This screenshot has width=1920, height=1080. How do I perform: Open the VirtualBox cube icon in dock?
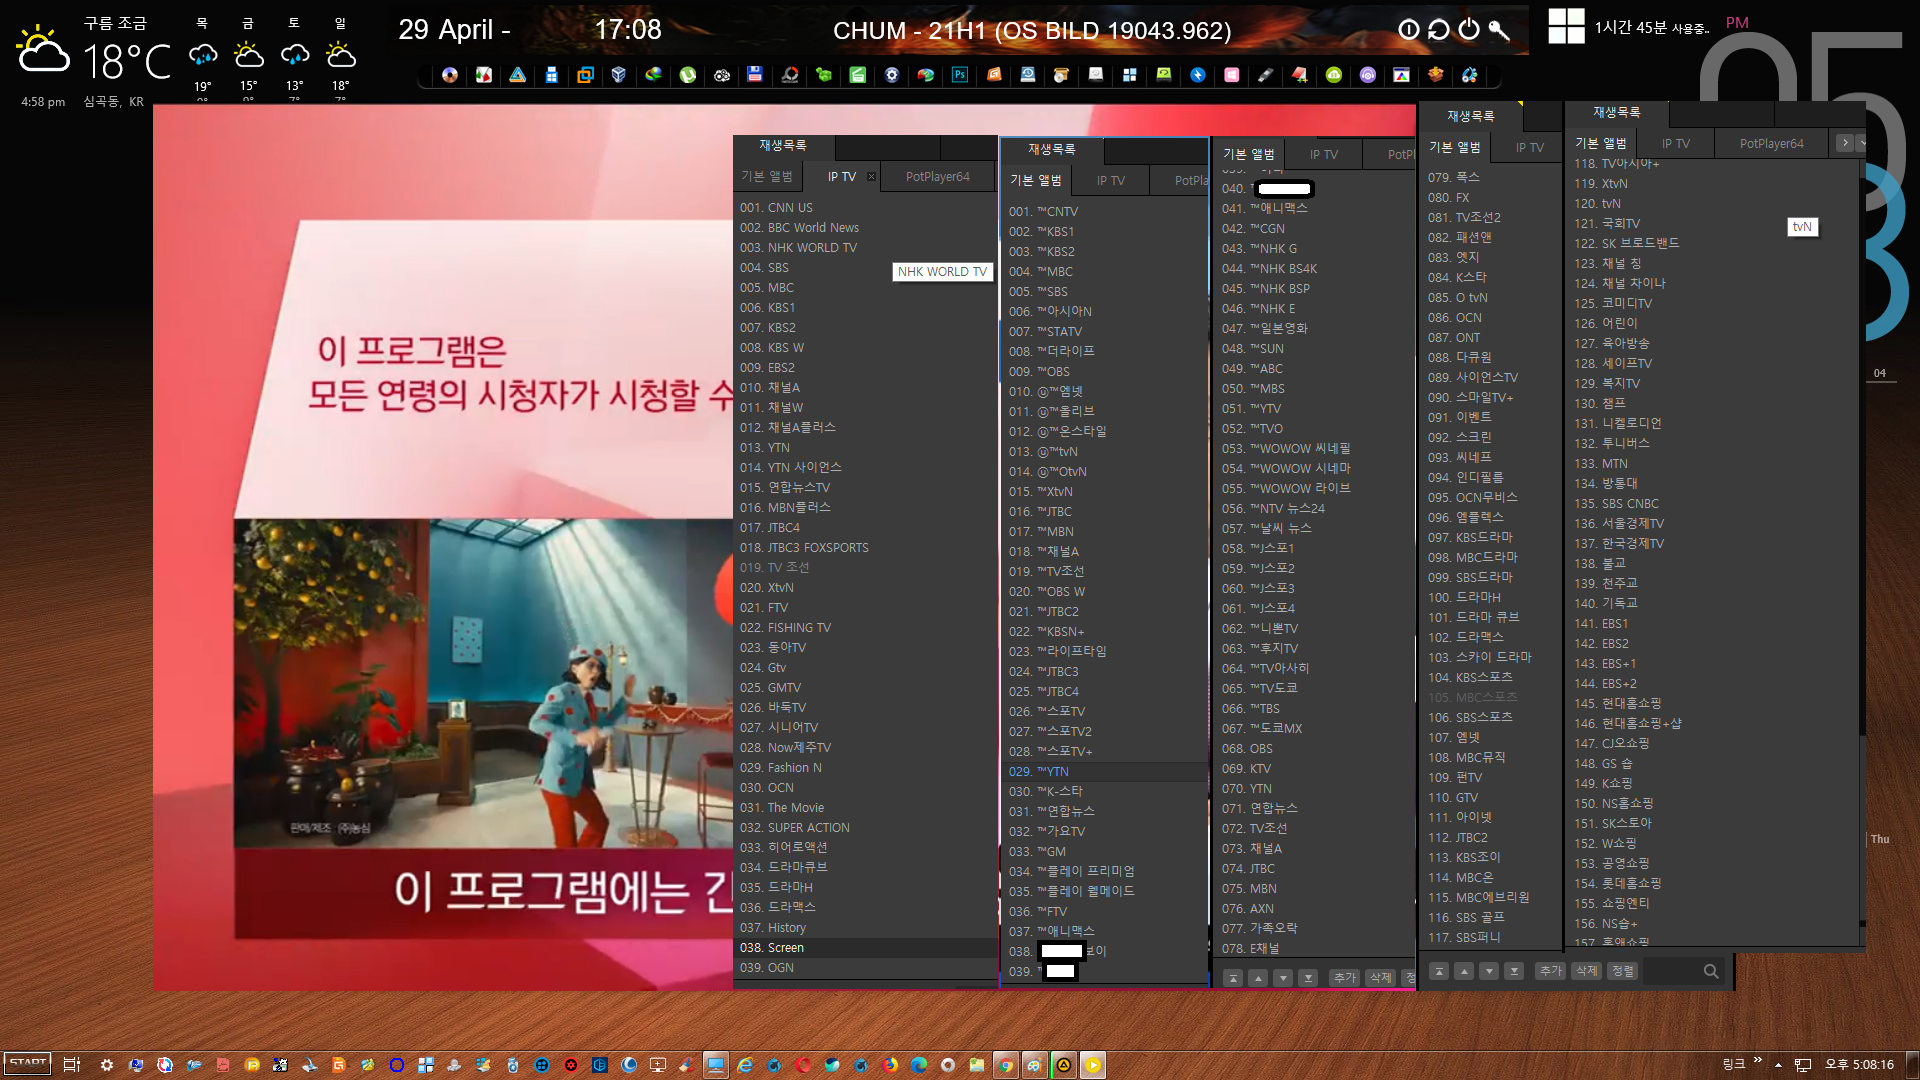(619, 75)
